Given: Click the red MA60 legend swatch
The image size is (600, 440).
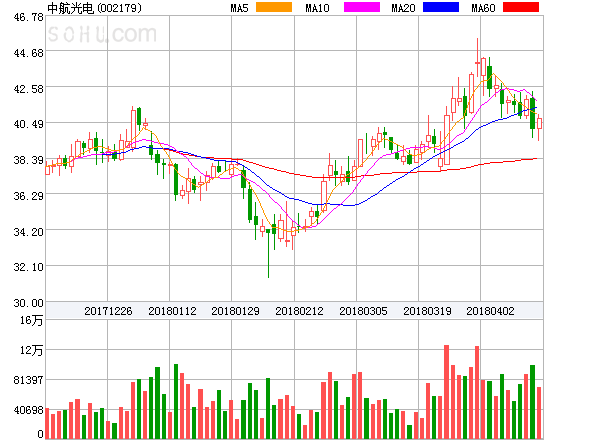Looking at the screenshot, I should (521, 8).
